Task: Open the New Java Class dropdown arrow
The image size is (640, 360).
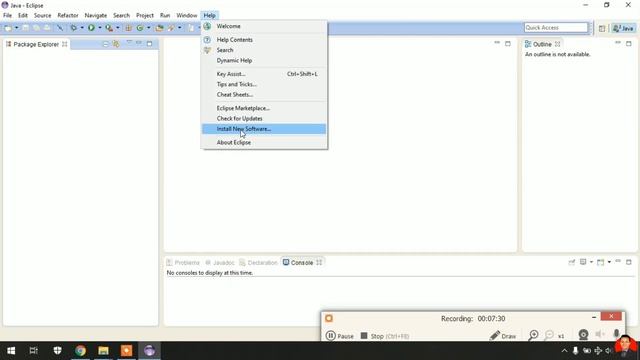Action: click(148, 28)
